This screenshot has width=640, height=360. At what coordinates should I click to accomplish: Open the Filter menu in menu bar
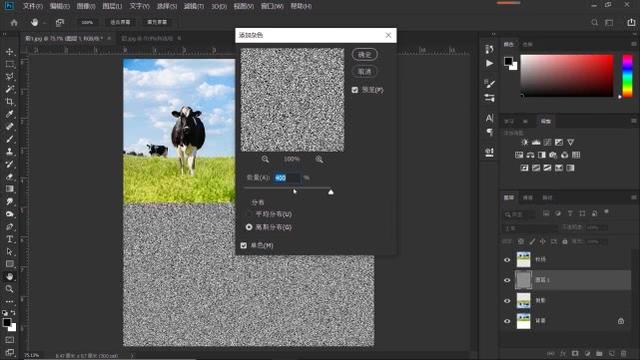[193, 6]
